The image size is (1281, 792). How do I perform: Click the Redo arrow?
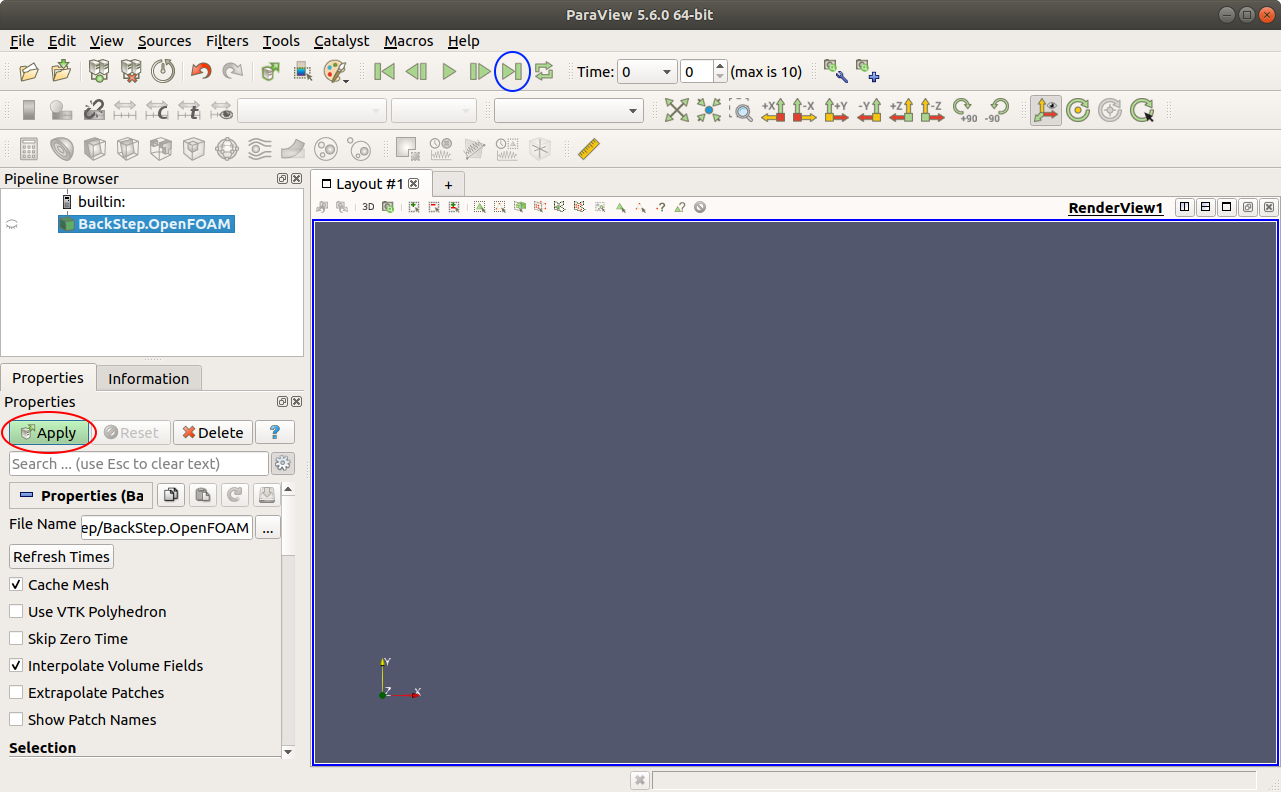click(233, 72)
